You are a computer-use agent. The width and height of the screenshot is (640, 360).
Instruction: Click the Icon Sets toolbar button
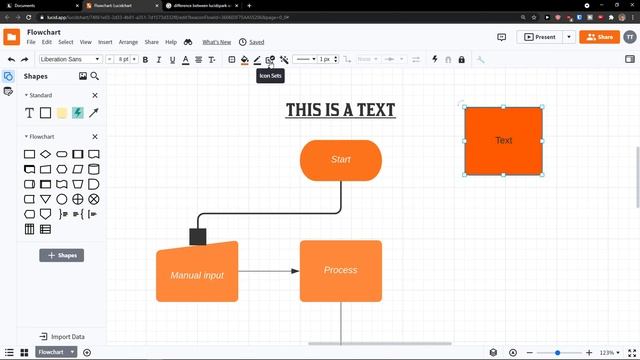point(270,60)
